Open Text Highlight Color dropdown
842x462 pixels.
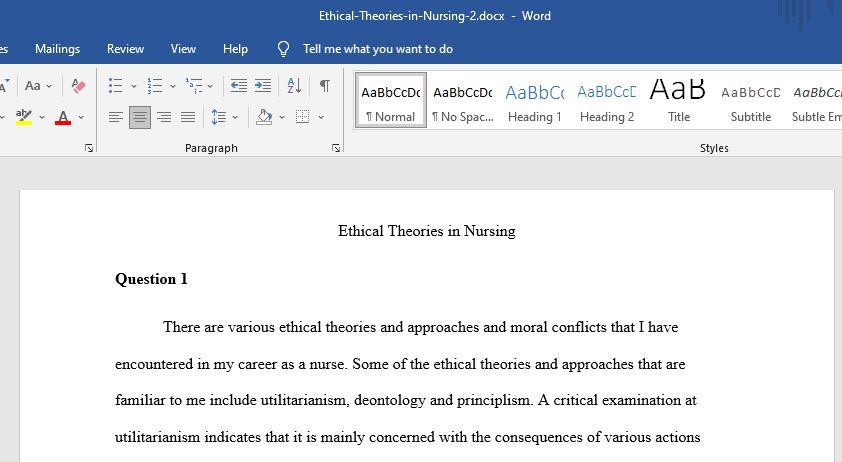pyautogui.click(x=41, y=117)
